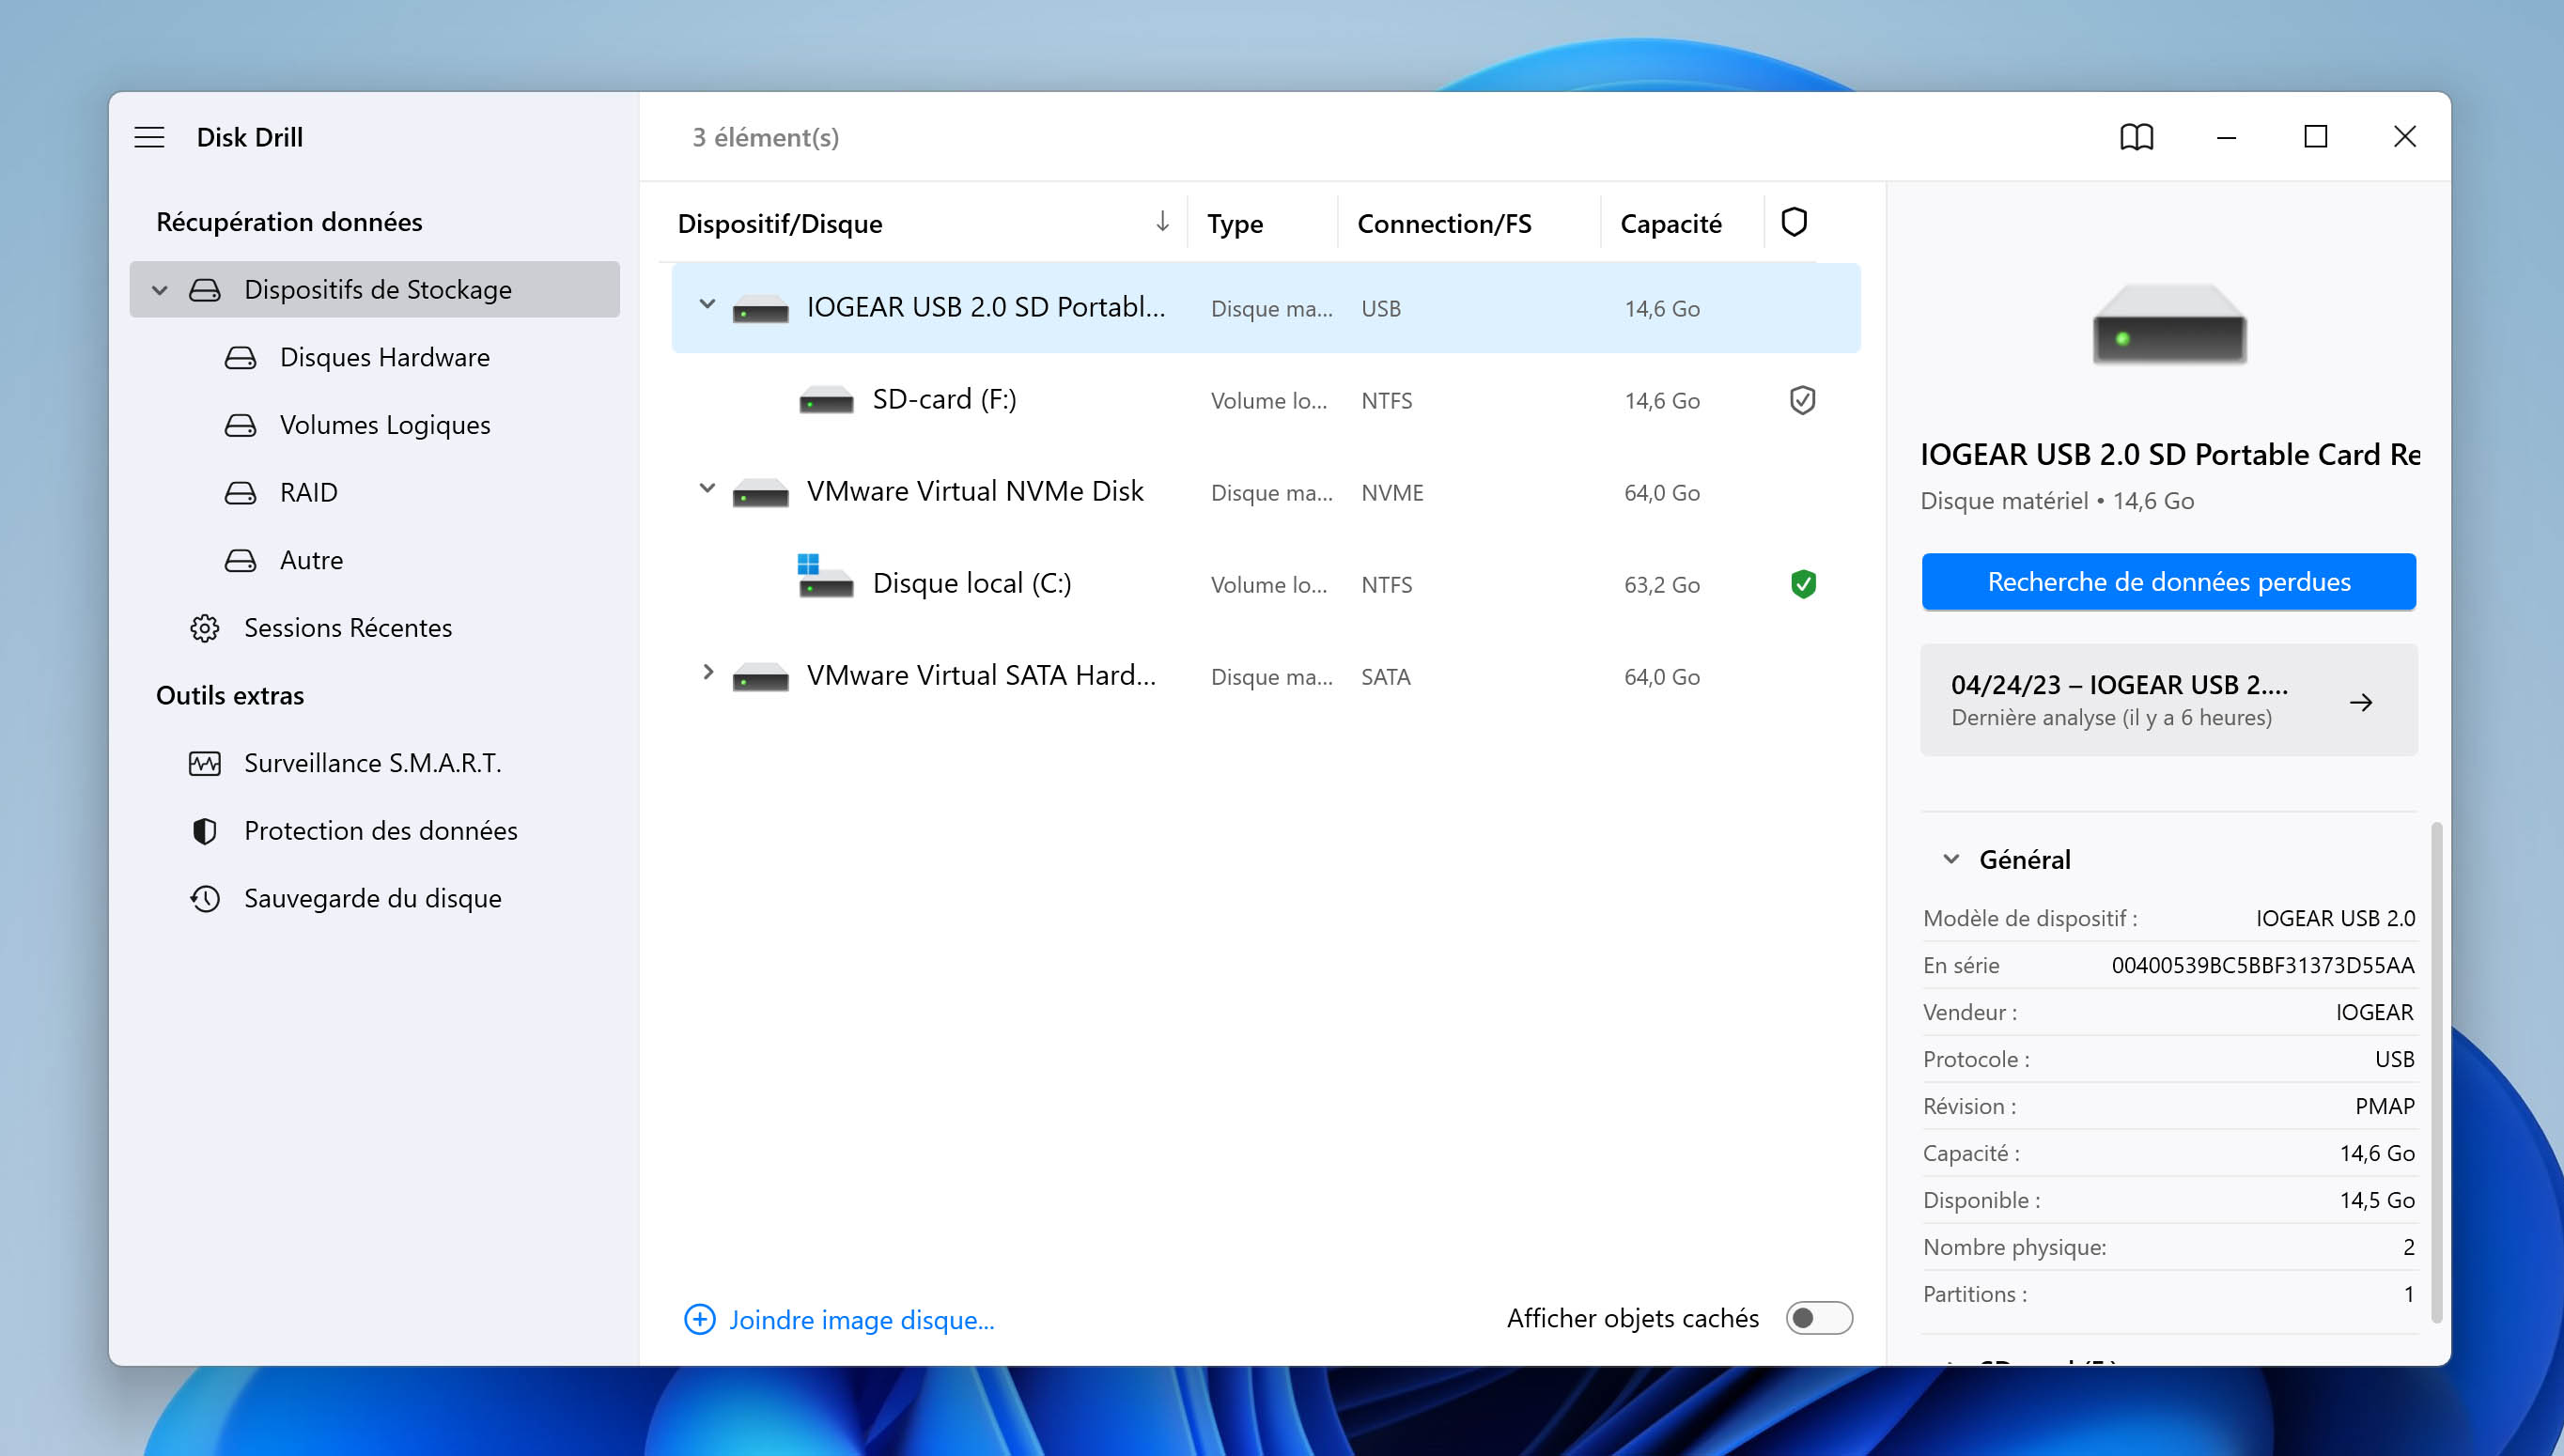Collapse the VMware Virtual NVMe Disk row
2564x1456 pixels.
click(x=707, y=488)
